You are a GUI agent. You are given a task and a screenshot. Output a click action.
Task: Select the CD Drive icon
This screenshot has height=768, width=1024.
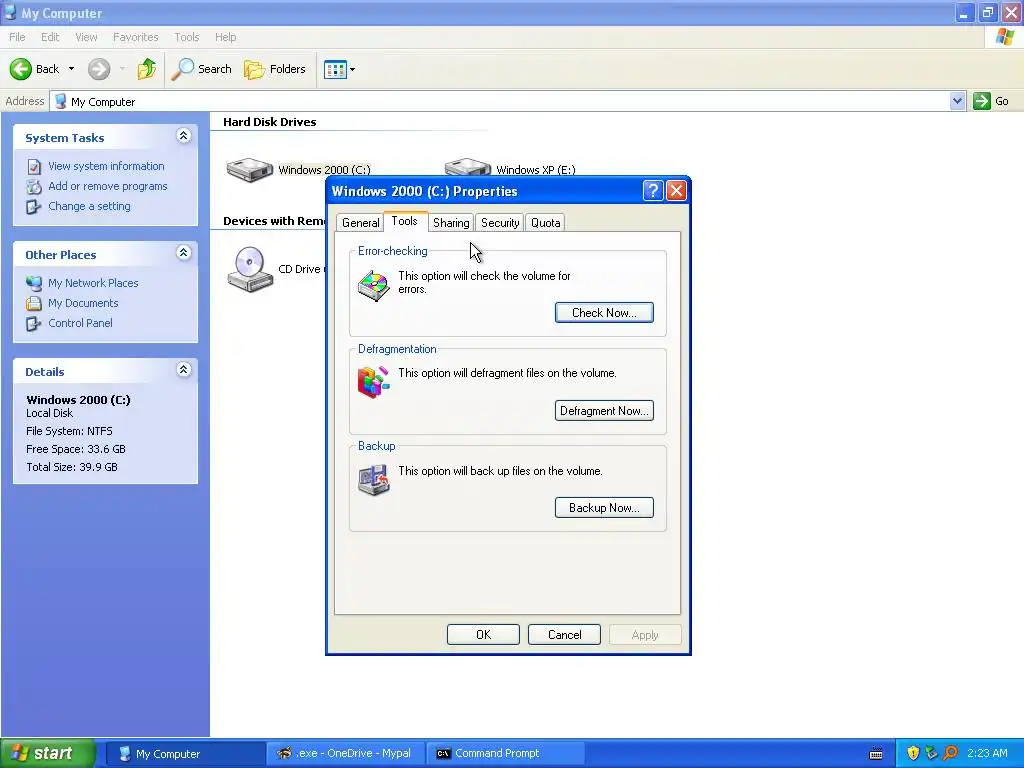pos(250,269)
